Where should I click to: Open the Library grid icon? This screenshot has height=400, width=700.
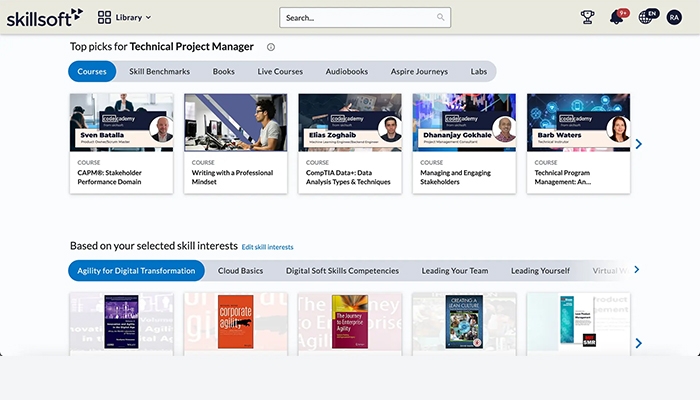click(x=104, y=17)
